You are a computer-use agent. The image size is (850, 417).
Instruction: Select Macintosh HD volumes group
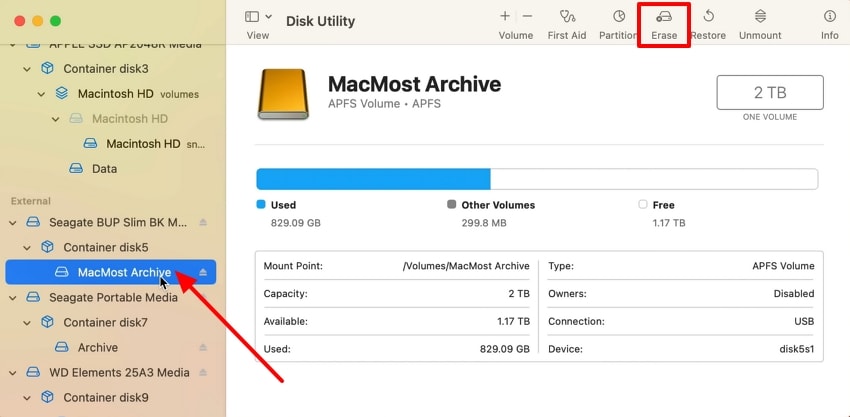point(130,94)
